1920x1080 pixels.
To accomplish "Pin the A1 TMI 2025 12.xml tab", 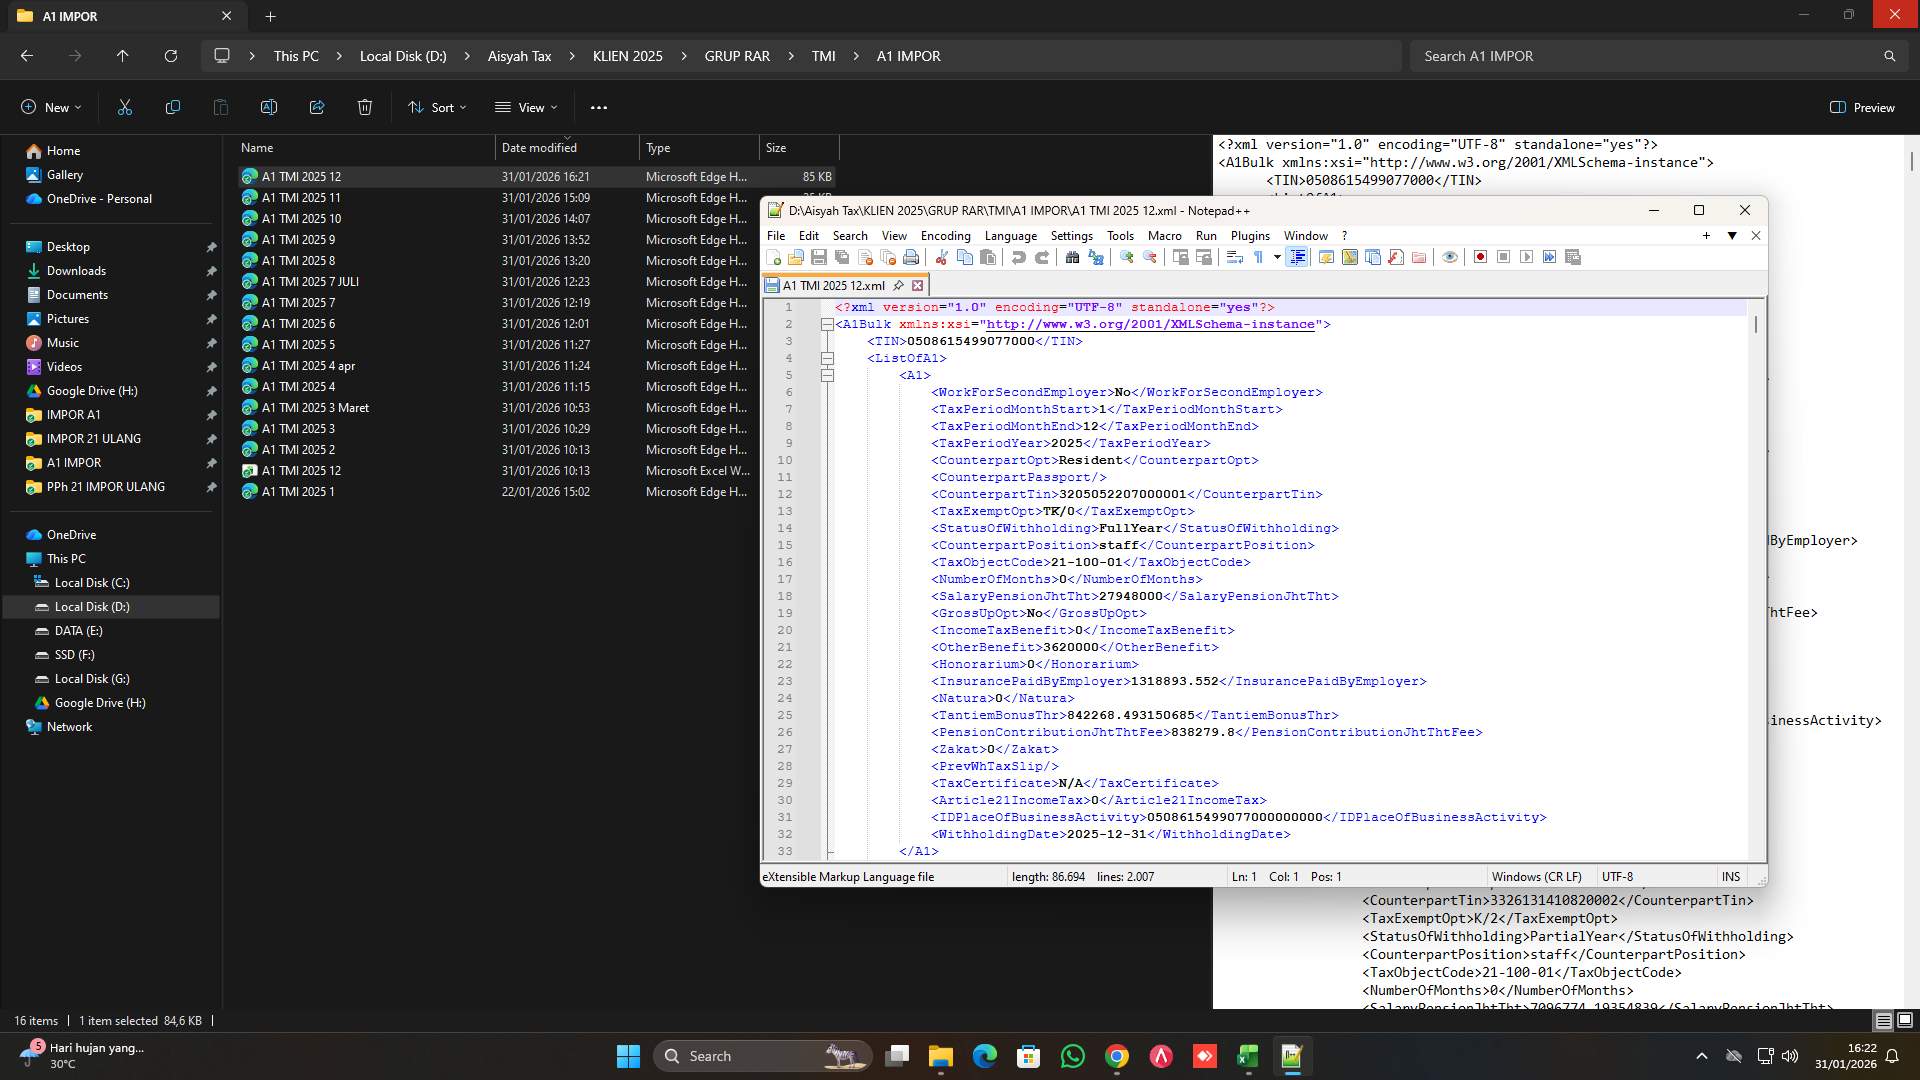I will [897, 285].
